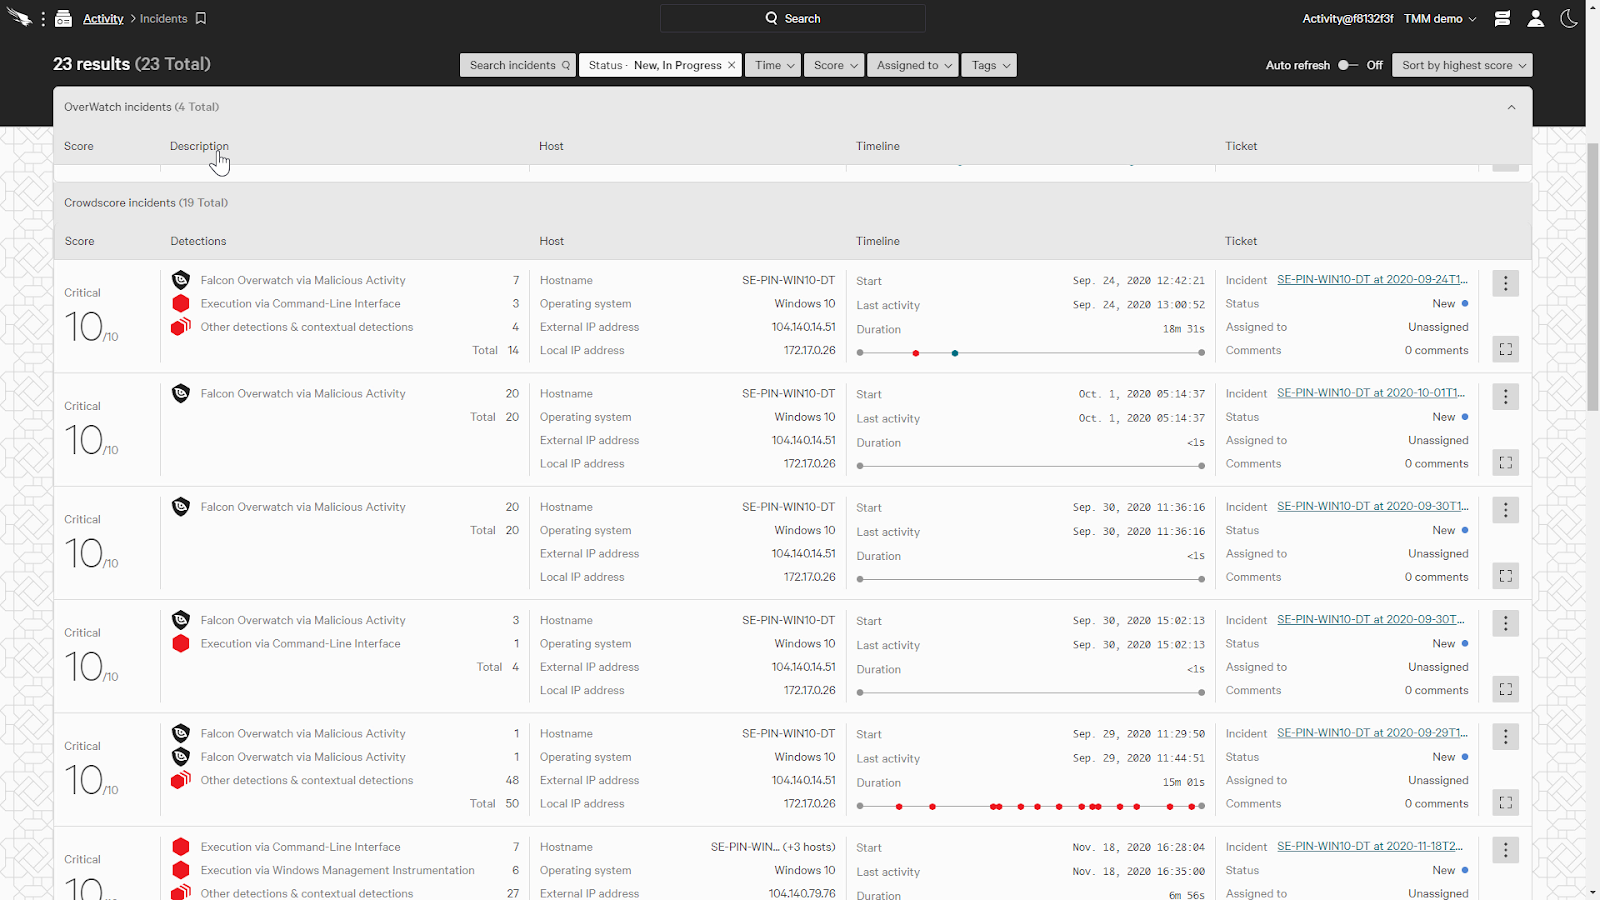Click Activity@f8132f3f account label
The height and width of the screenshot is (900, 1600).
click(x=1347, y=19)
